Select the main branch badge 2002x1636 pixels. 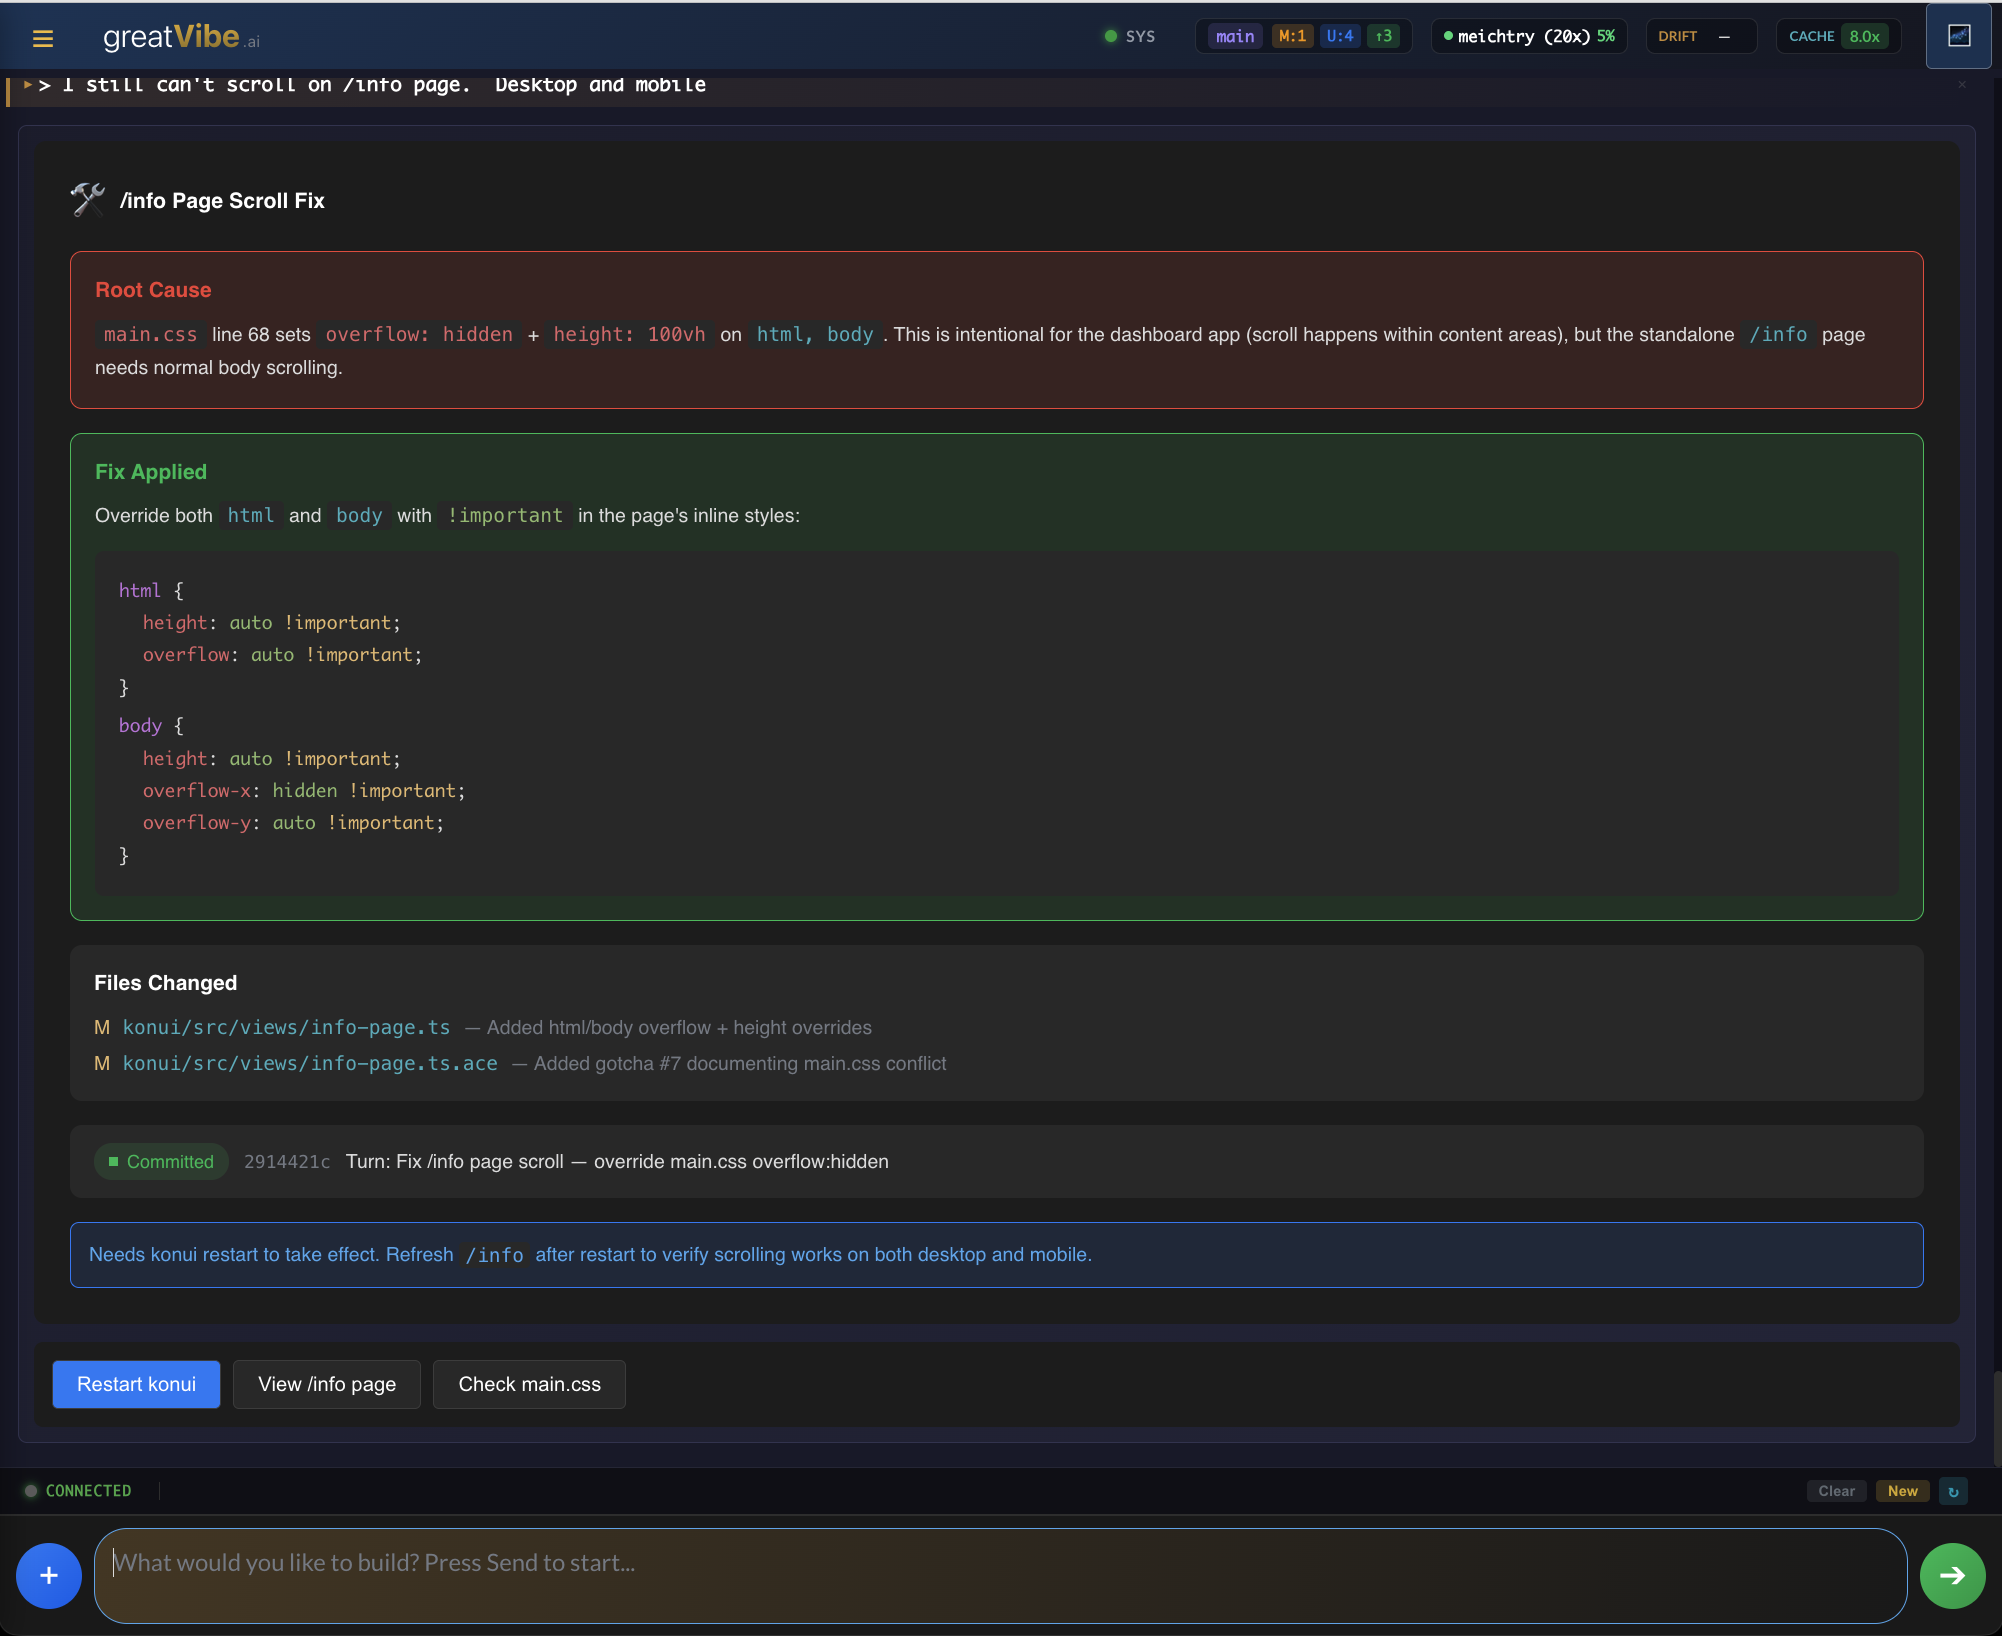coord(1234,36)
